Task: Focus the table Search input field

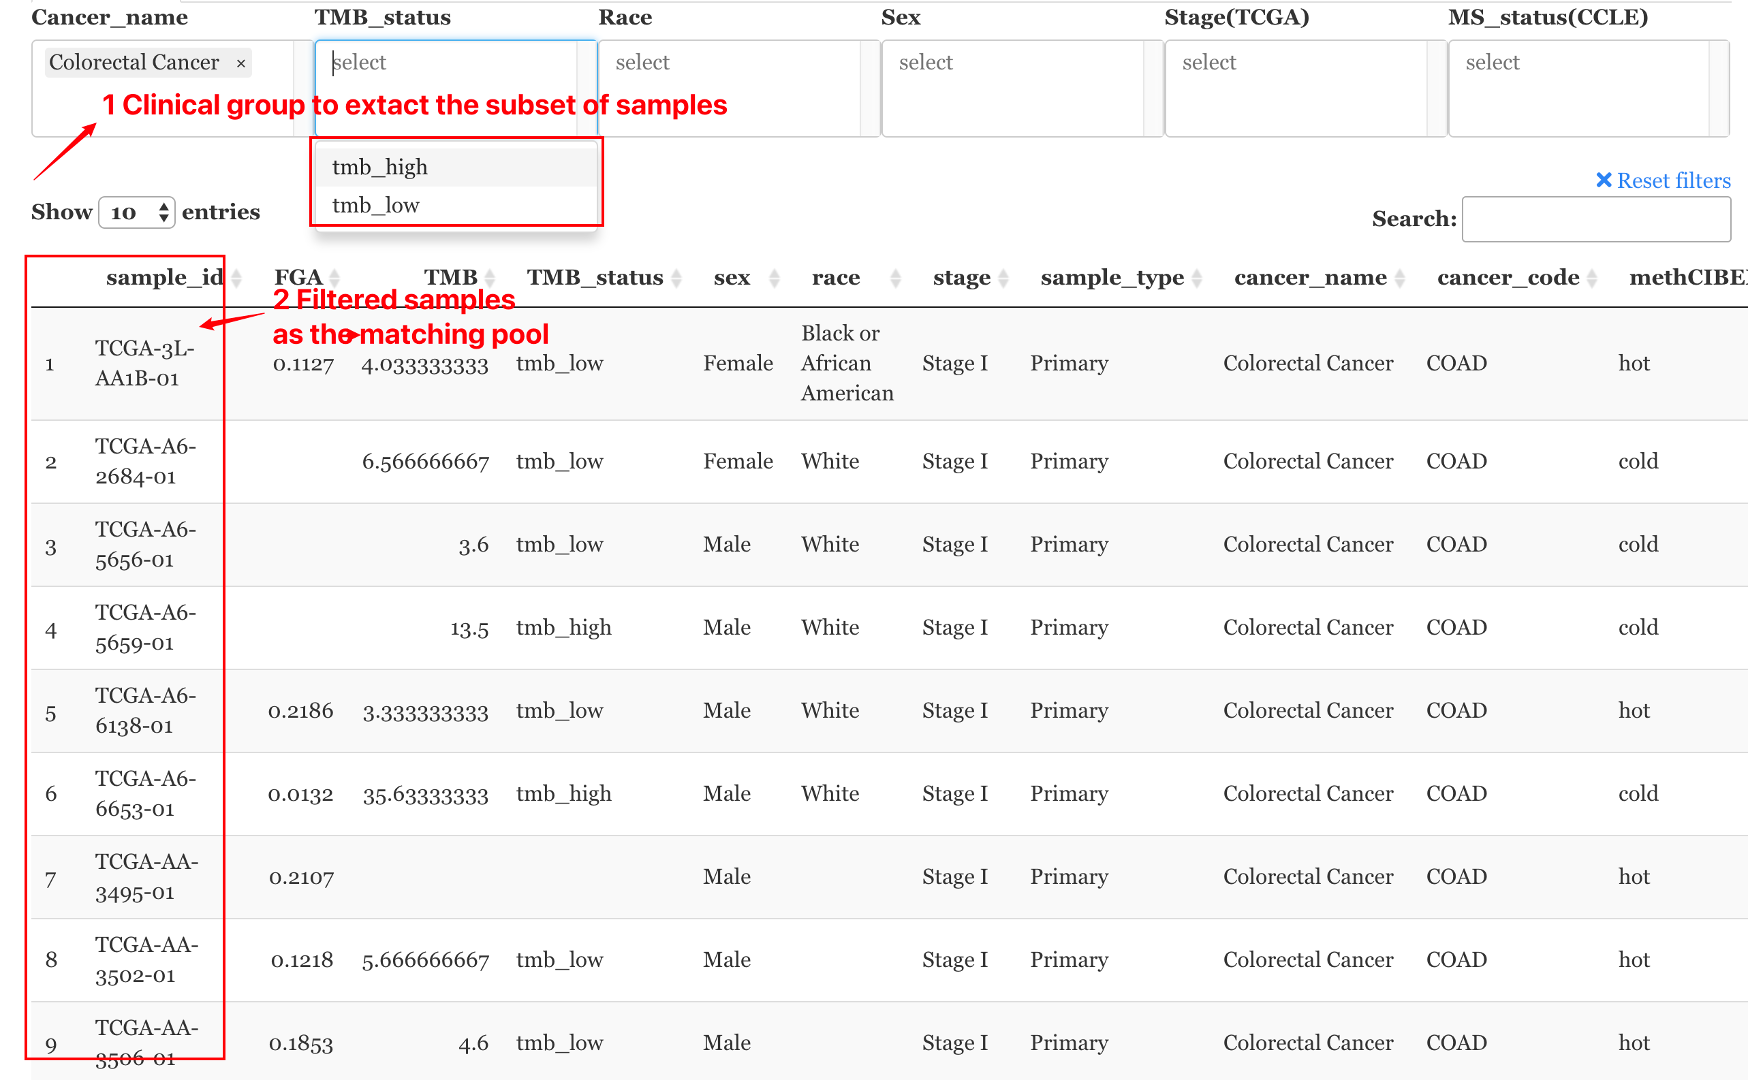Action: [x=1596, y=219]
